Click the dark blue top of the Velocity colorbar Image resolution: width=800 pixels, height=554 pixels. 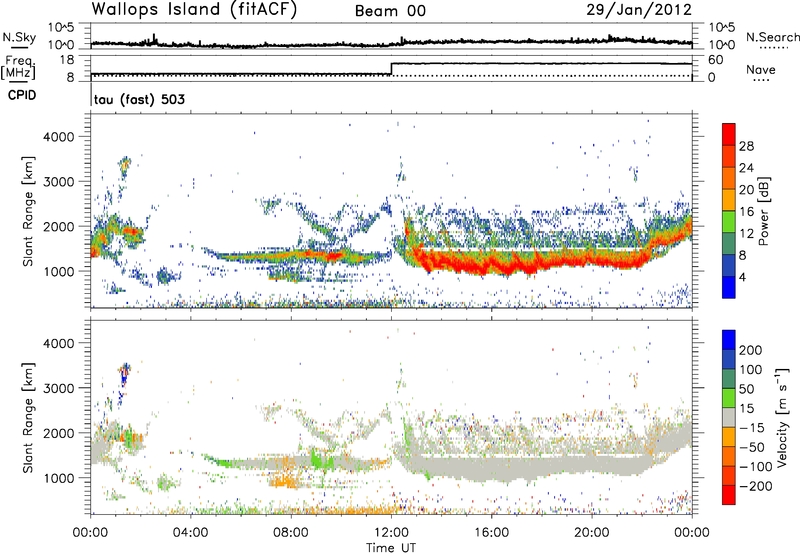point(729,340)
